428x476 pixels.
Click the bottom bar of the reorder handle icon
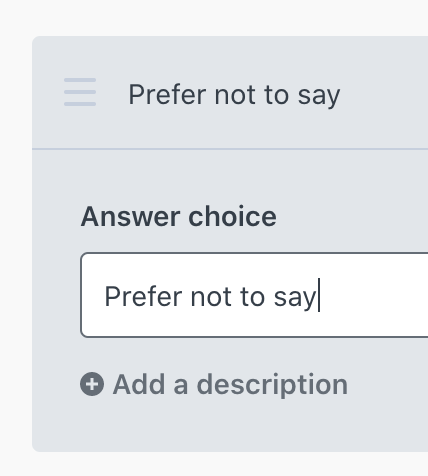[x=80, y=104]
